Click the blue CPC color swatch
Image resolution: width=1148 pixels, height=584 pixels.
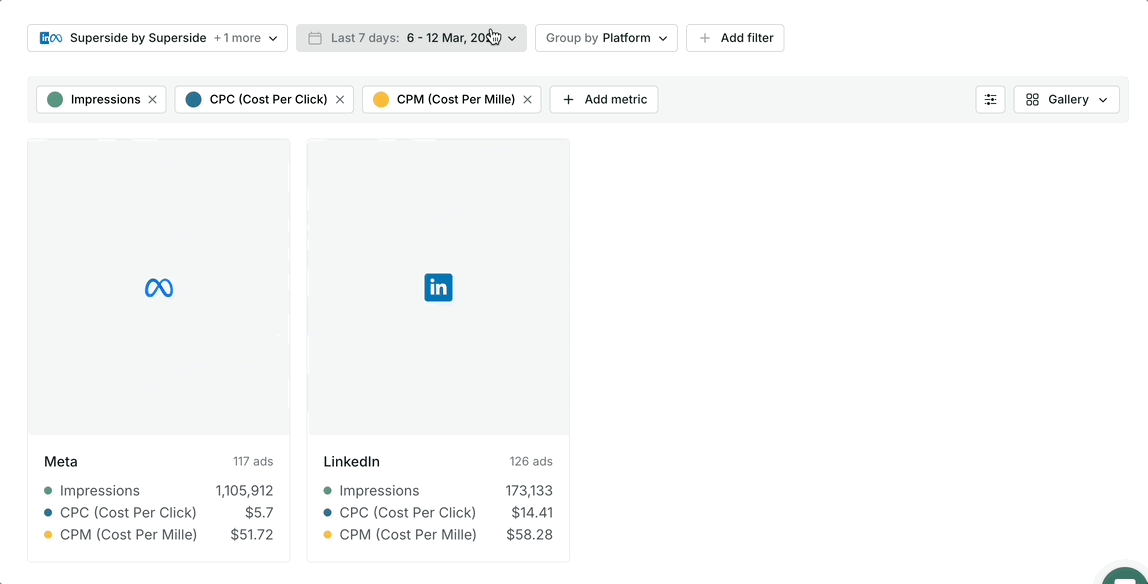tap(193, 100)
